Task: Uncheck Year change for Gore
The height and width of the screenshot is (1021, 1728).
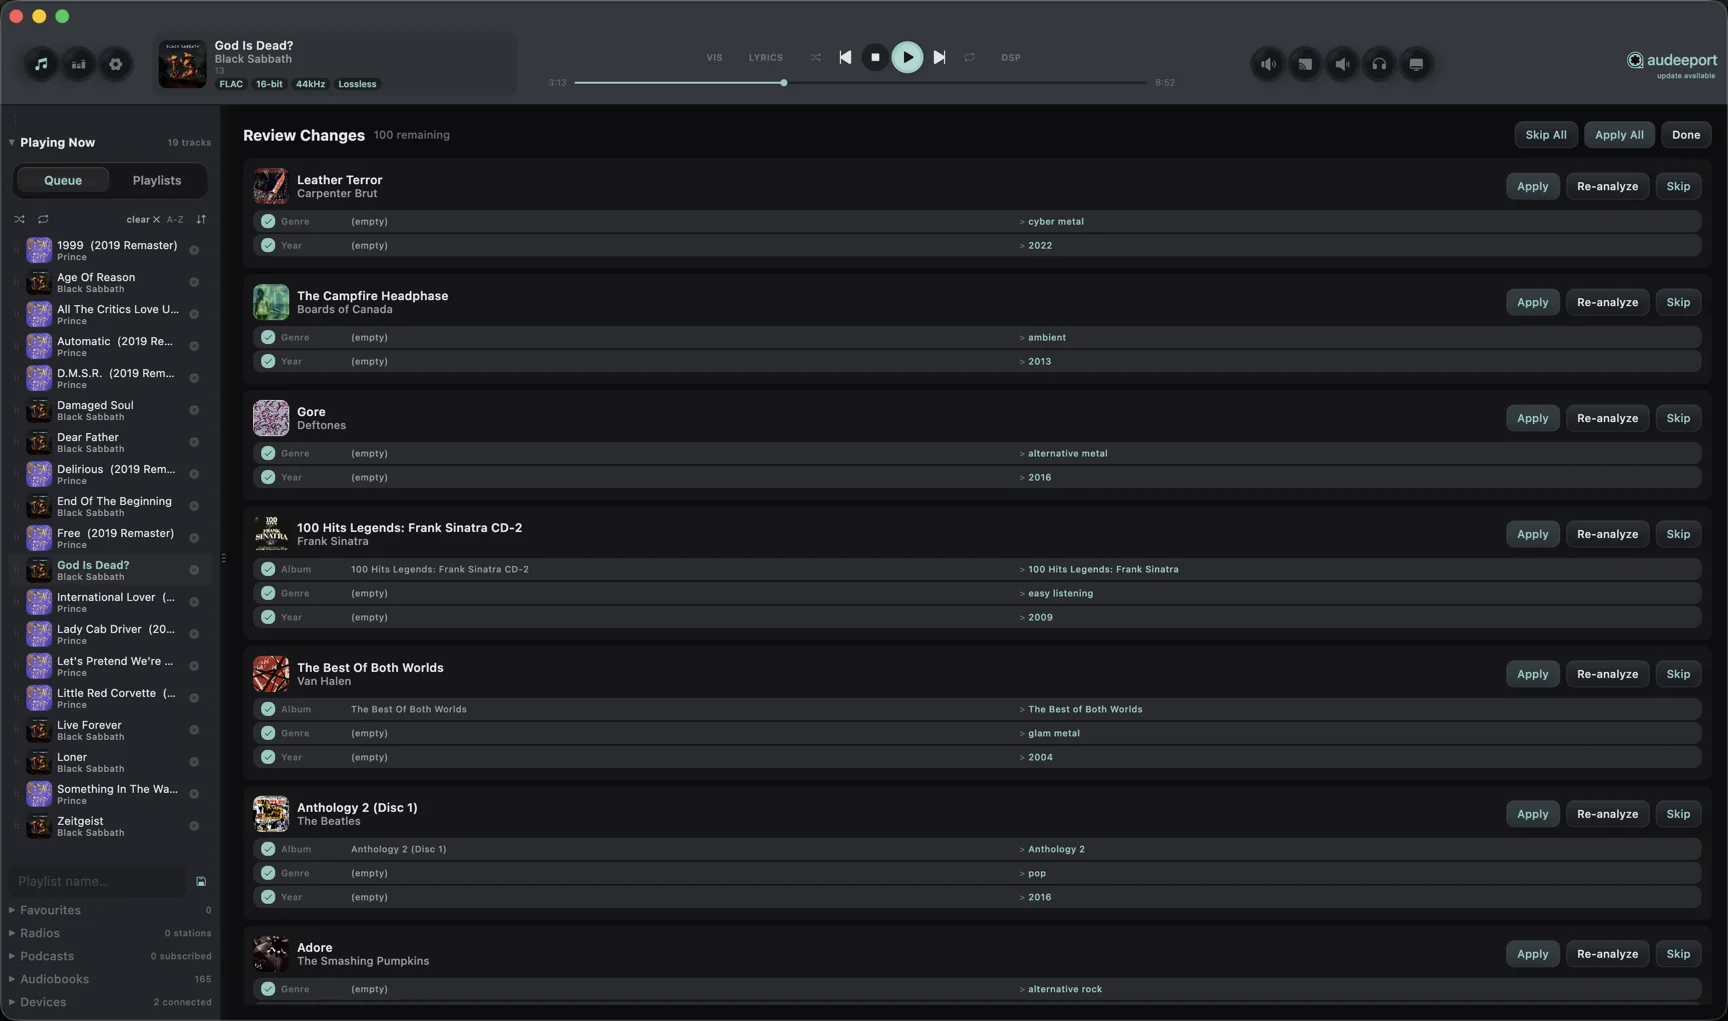Action: click(268, 477)
